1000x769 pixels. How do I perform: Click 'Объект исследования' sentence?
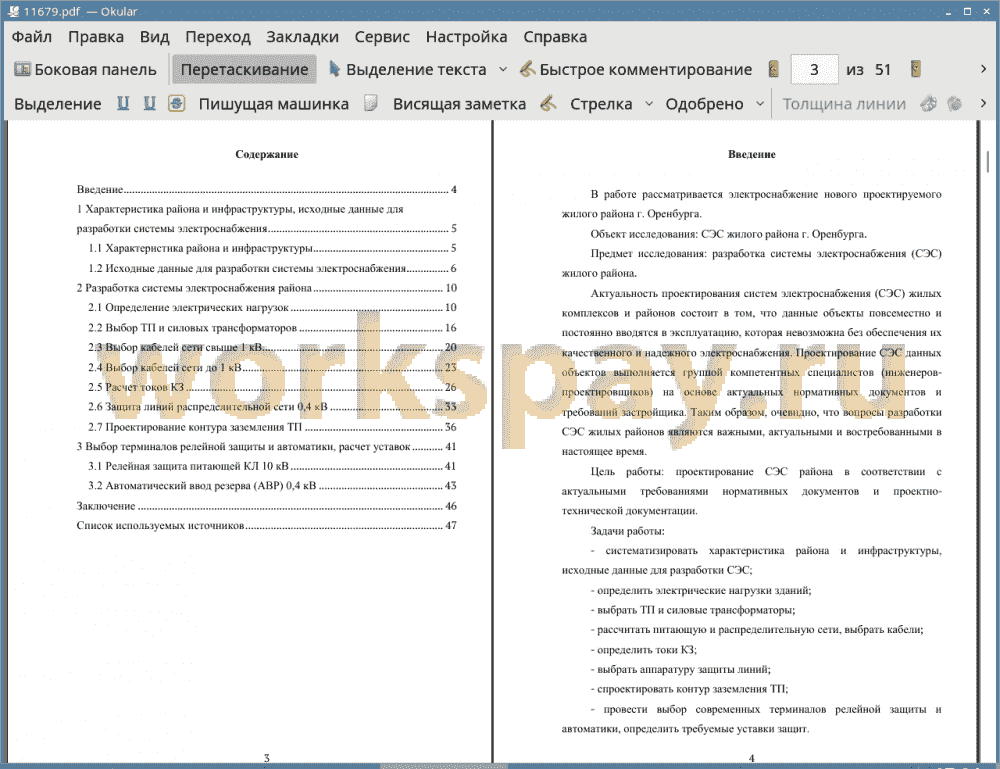(x=728, y=234)
